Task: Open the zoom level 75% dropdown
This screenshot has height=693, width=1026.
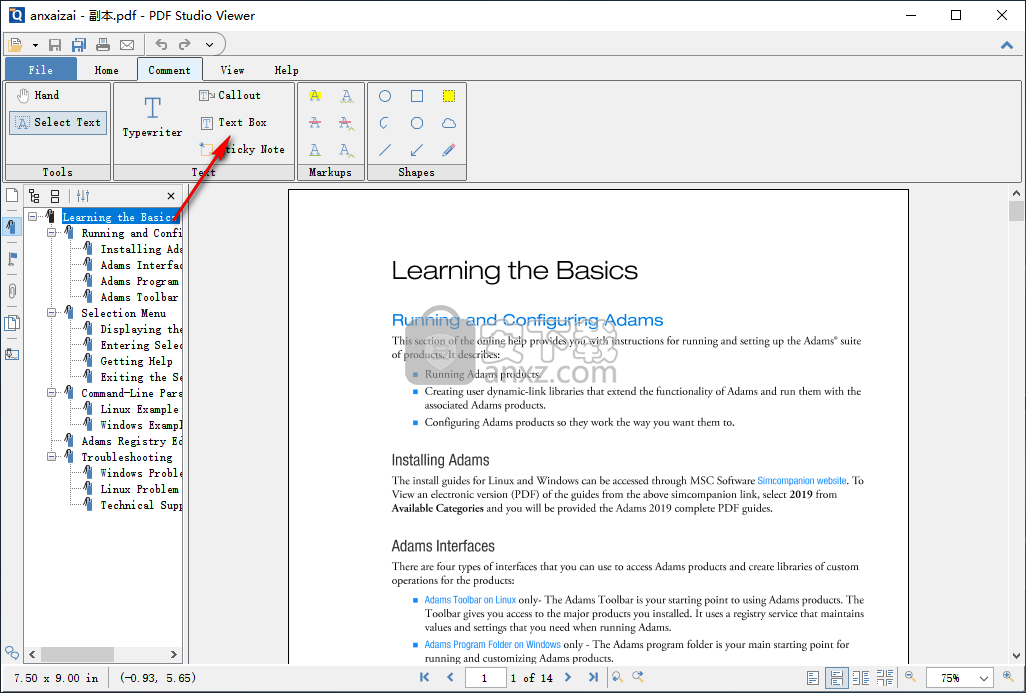Action: pyautogui.click(x=983, y=678)
